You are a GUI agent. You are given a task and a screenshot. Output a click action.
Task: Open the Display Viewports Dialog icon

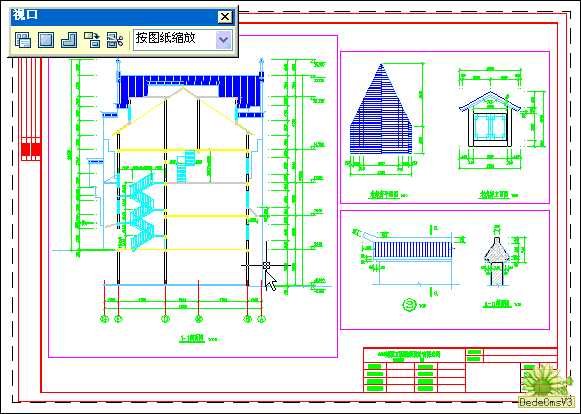tap(23, 40)
